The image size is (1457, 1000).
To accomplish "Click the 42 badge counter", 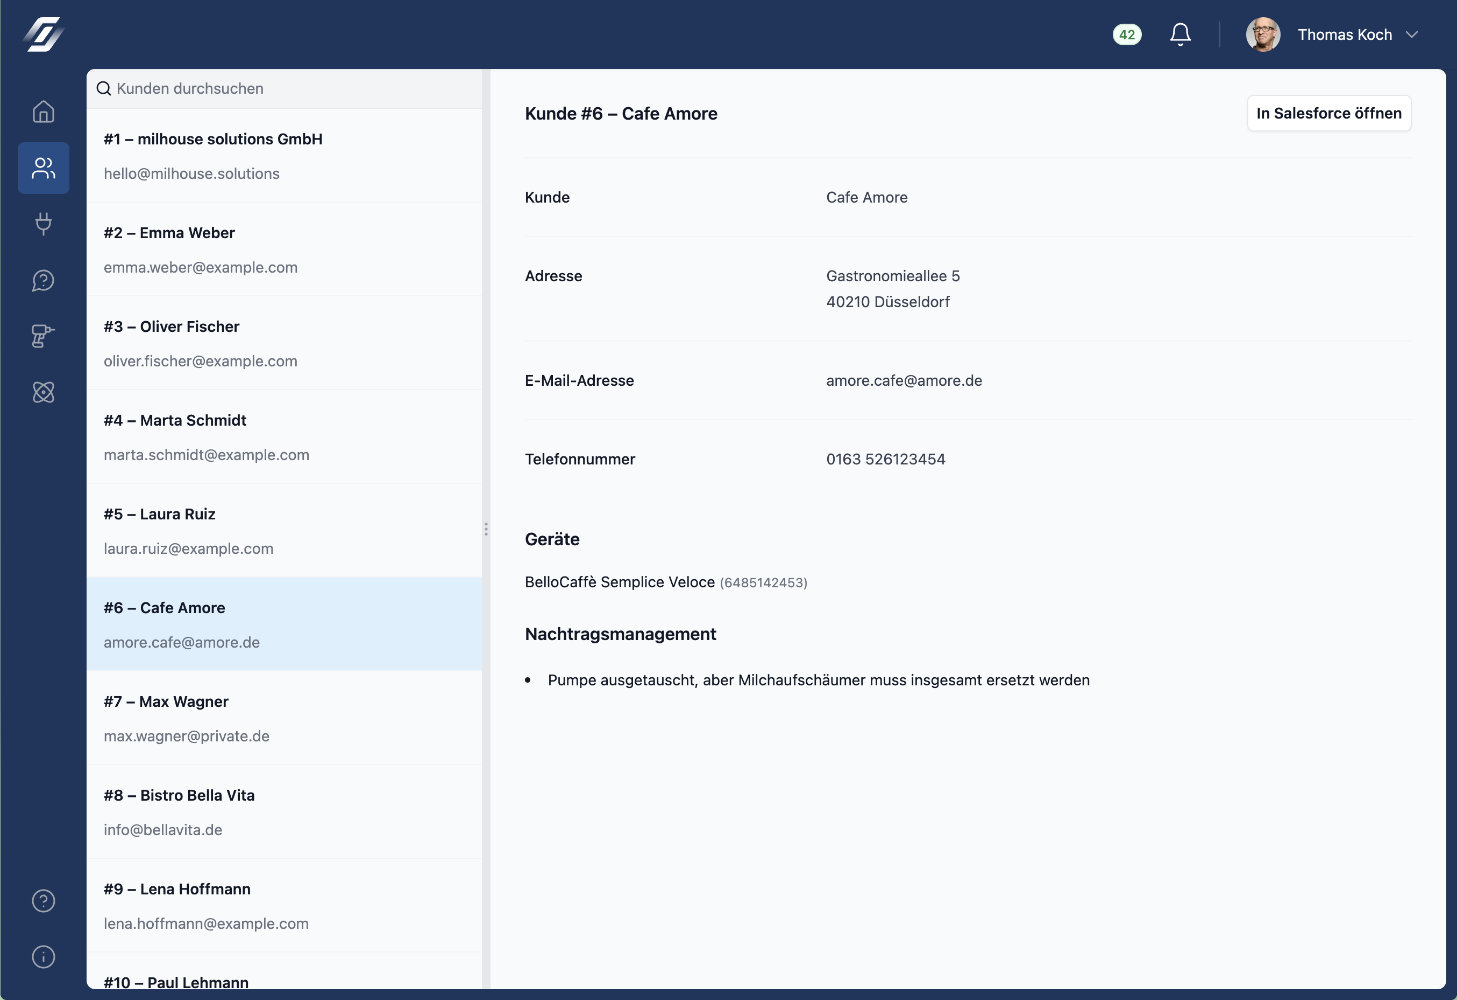I will pos(1127,34).
